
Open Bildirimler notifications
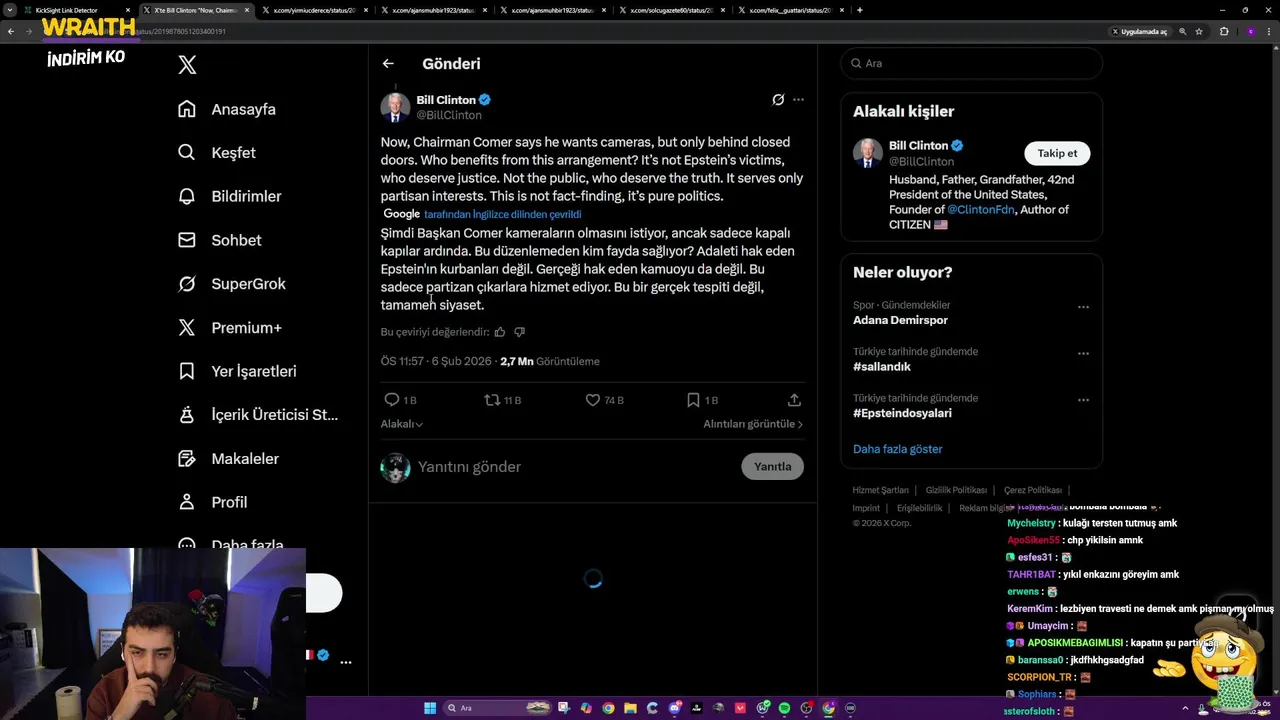(x=229, y=196)
